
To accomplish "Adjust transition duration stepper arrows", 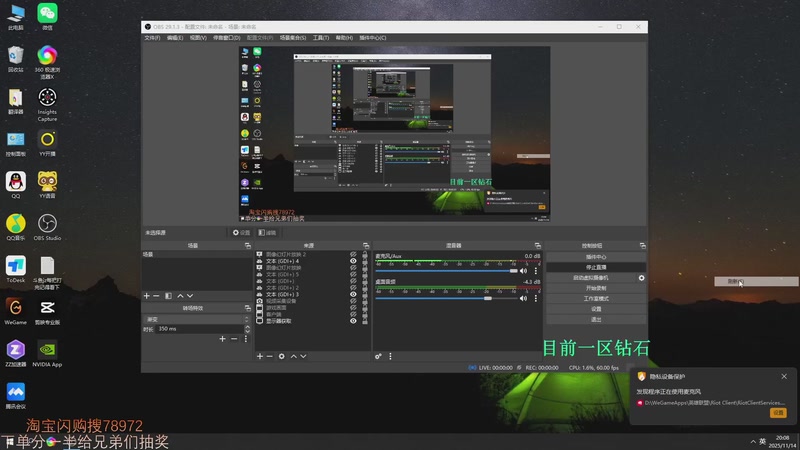I will point(247,329).
